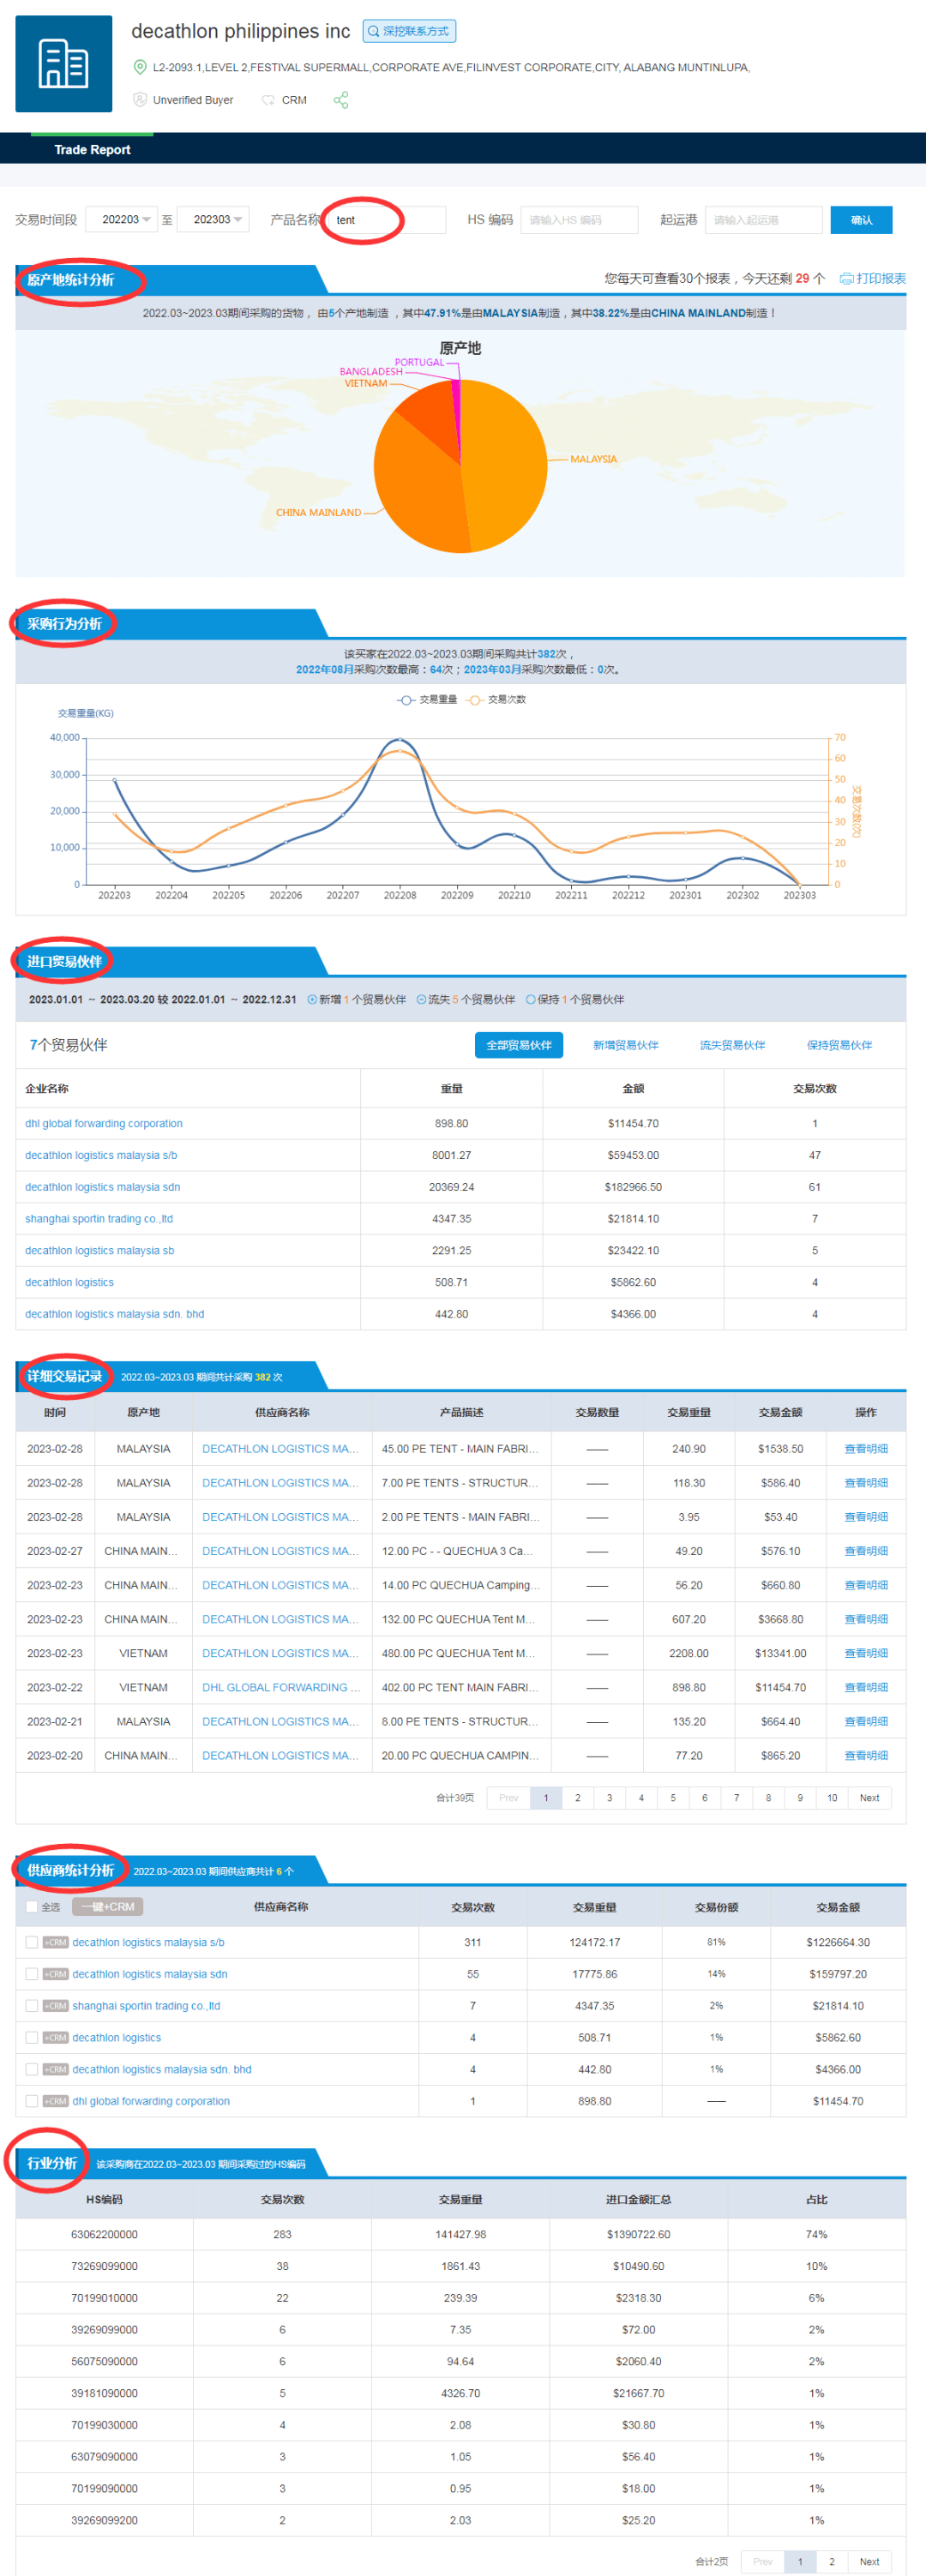The image size is (926, 2576).
Task: Click the share icon next to CRM
Action: coord(341,100)
